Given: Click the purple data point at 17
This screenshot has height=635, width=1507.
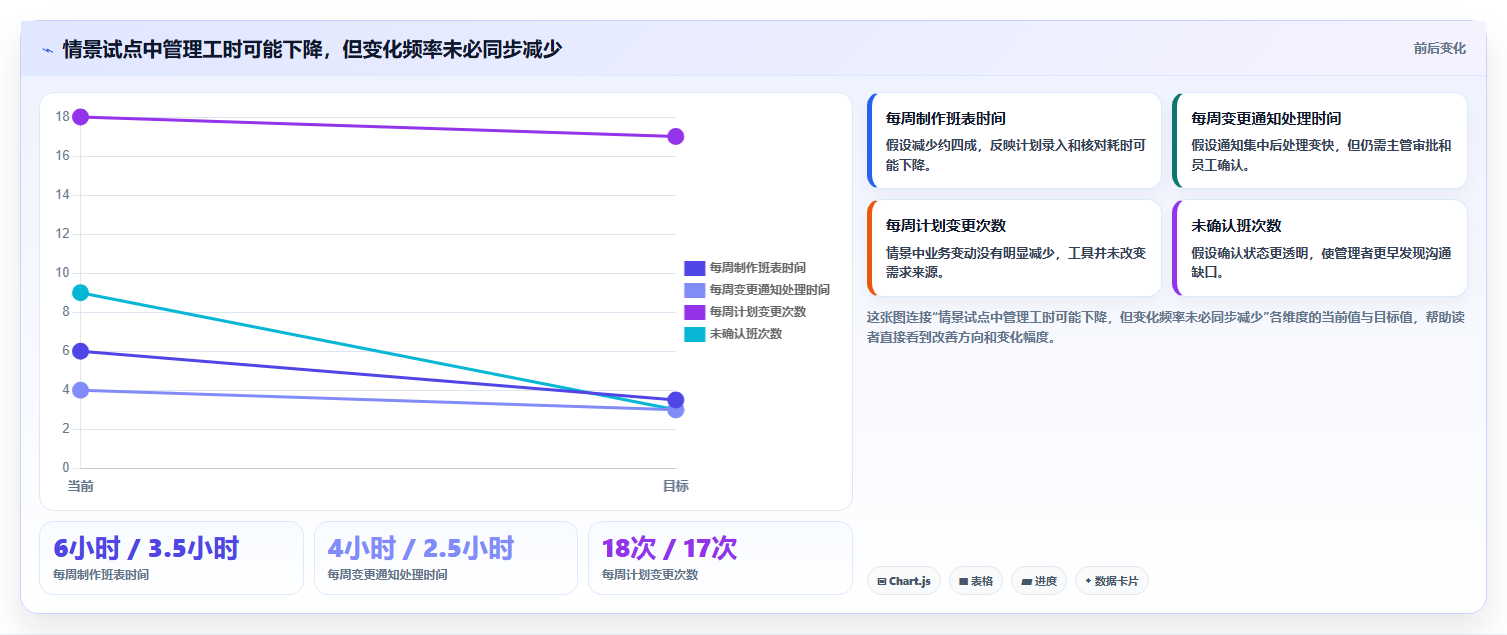Looking at the screenshot, I should (x=676, y=136).
